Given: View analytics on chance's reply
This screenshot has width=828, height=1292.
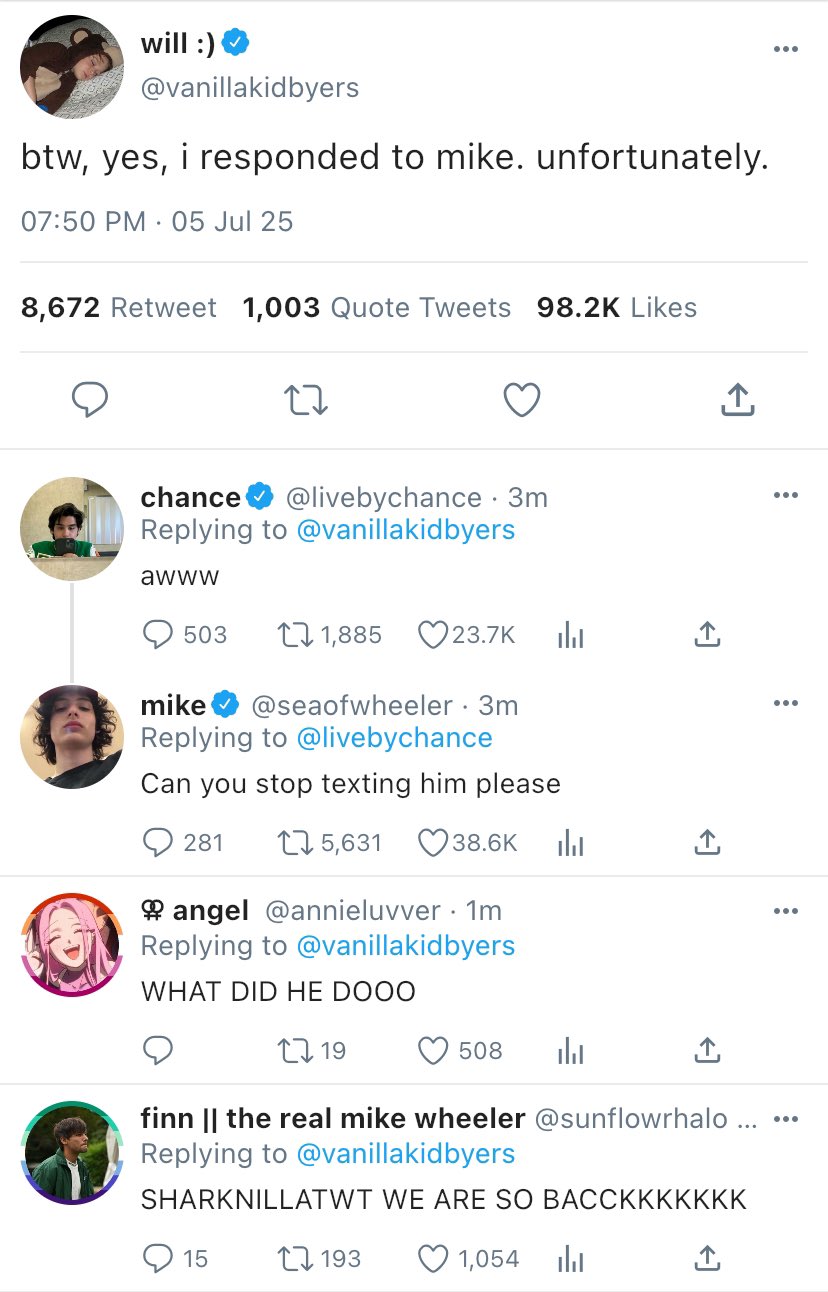Looking at the screenshot, I should click(570, 635).
